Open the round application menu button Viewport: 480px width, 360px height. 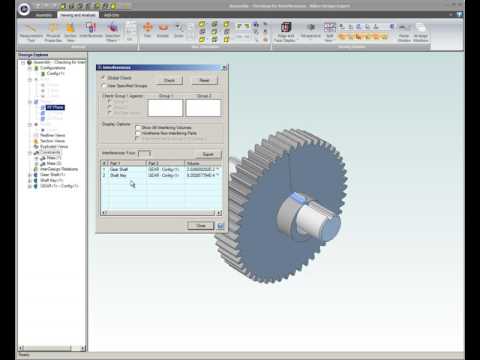pyautogui.click(x=24, y=9)
